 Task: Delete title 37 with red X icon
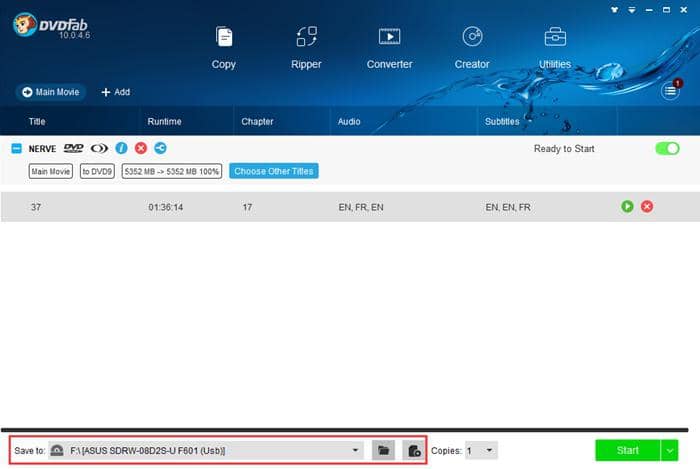click(x=647, y=206)
